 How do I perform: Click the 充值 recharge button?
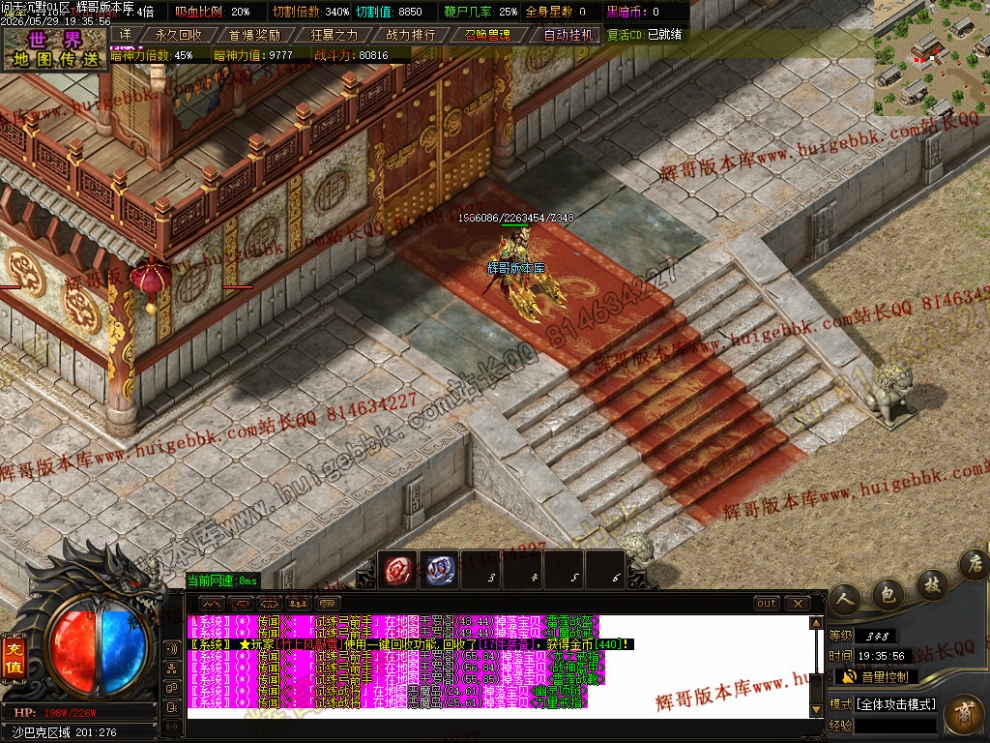point(13,658)
